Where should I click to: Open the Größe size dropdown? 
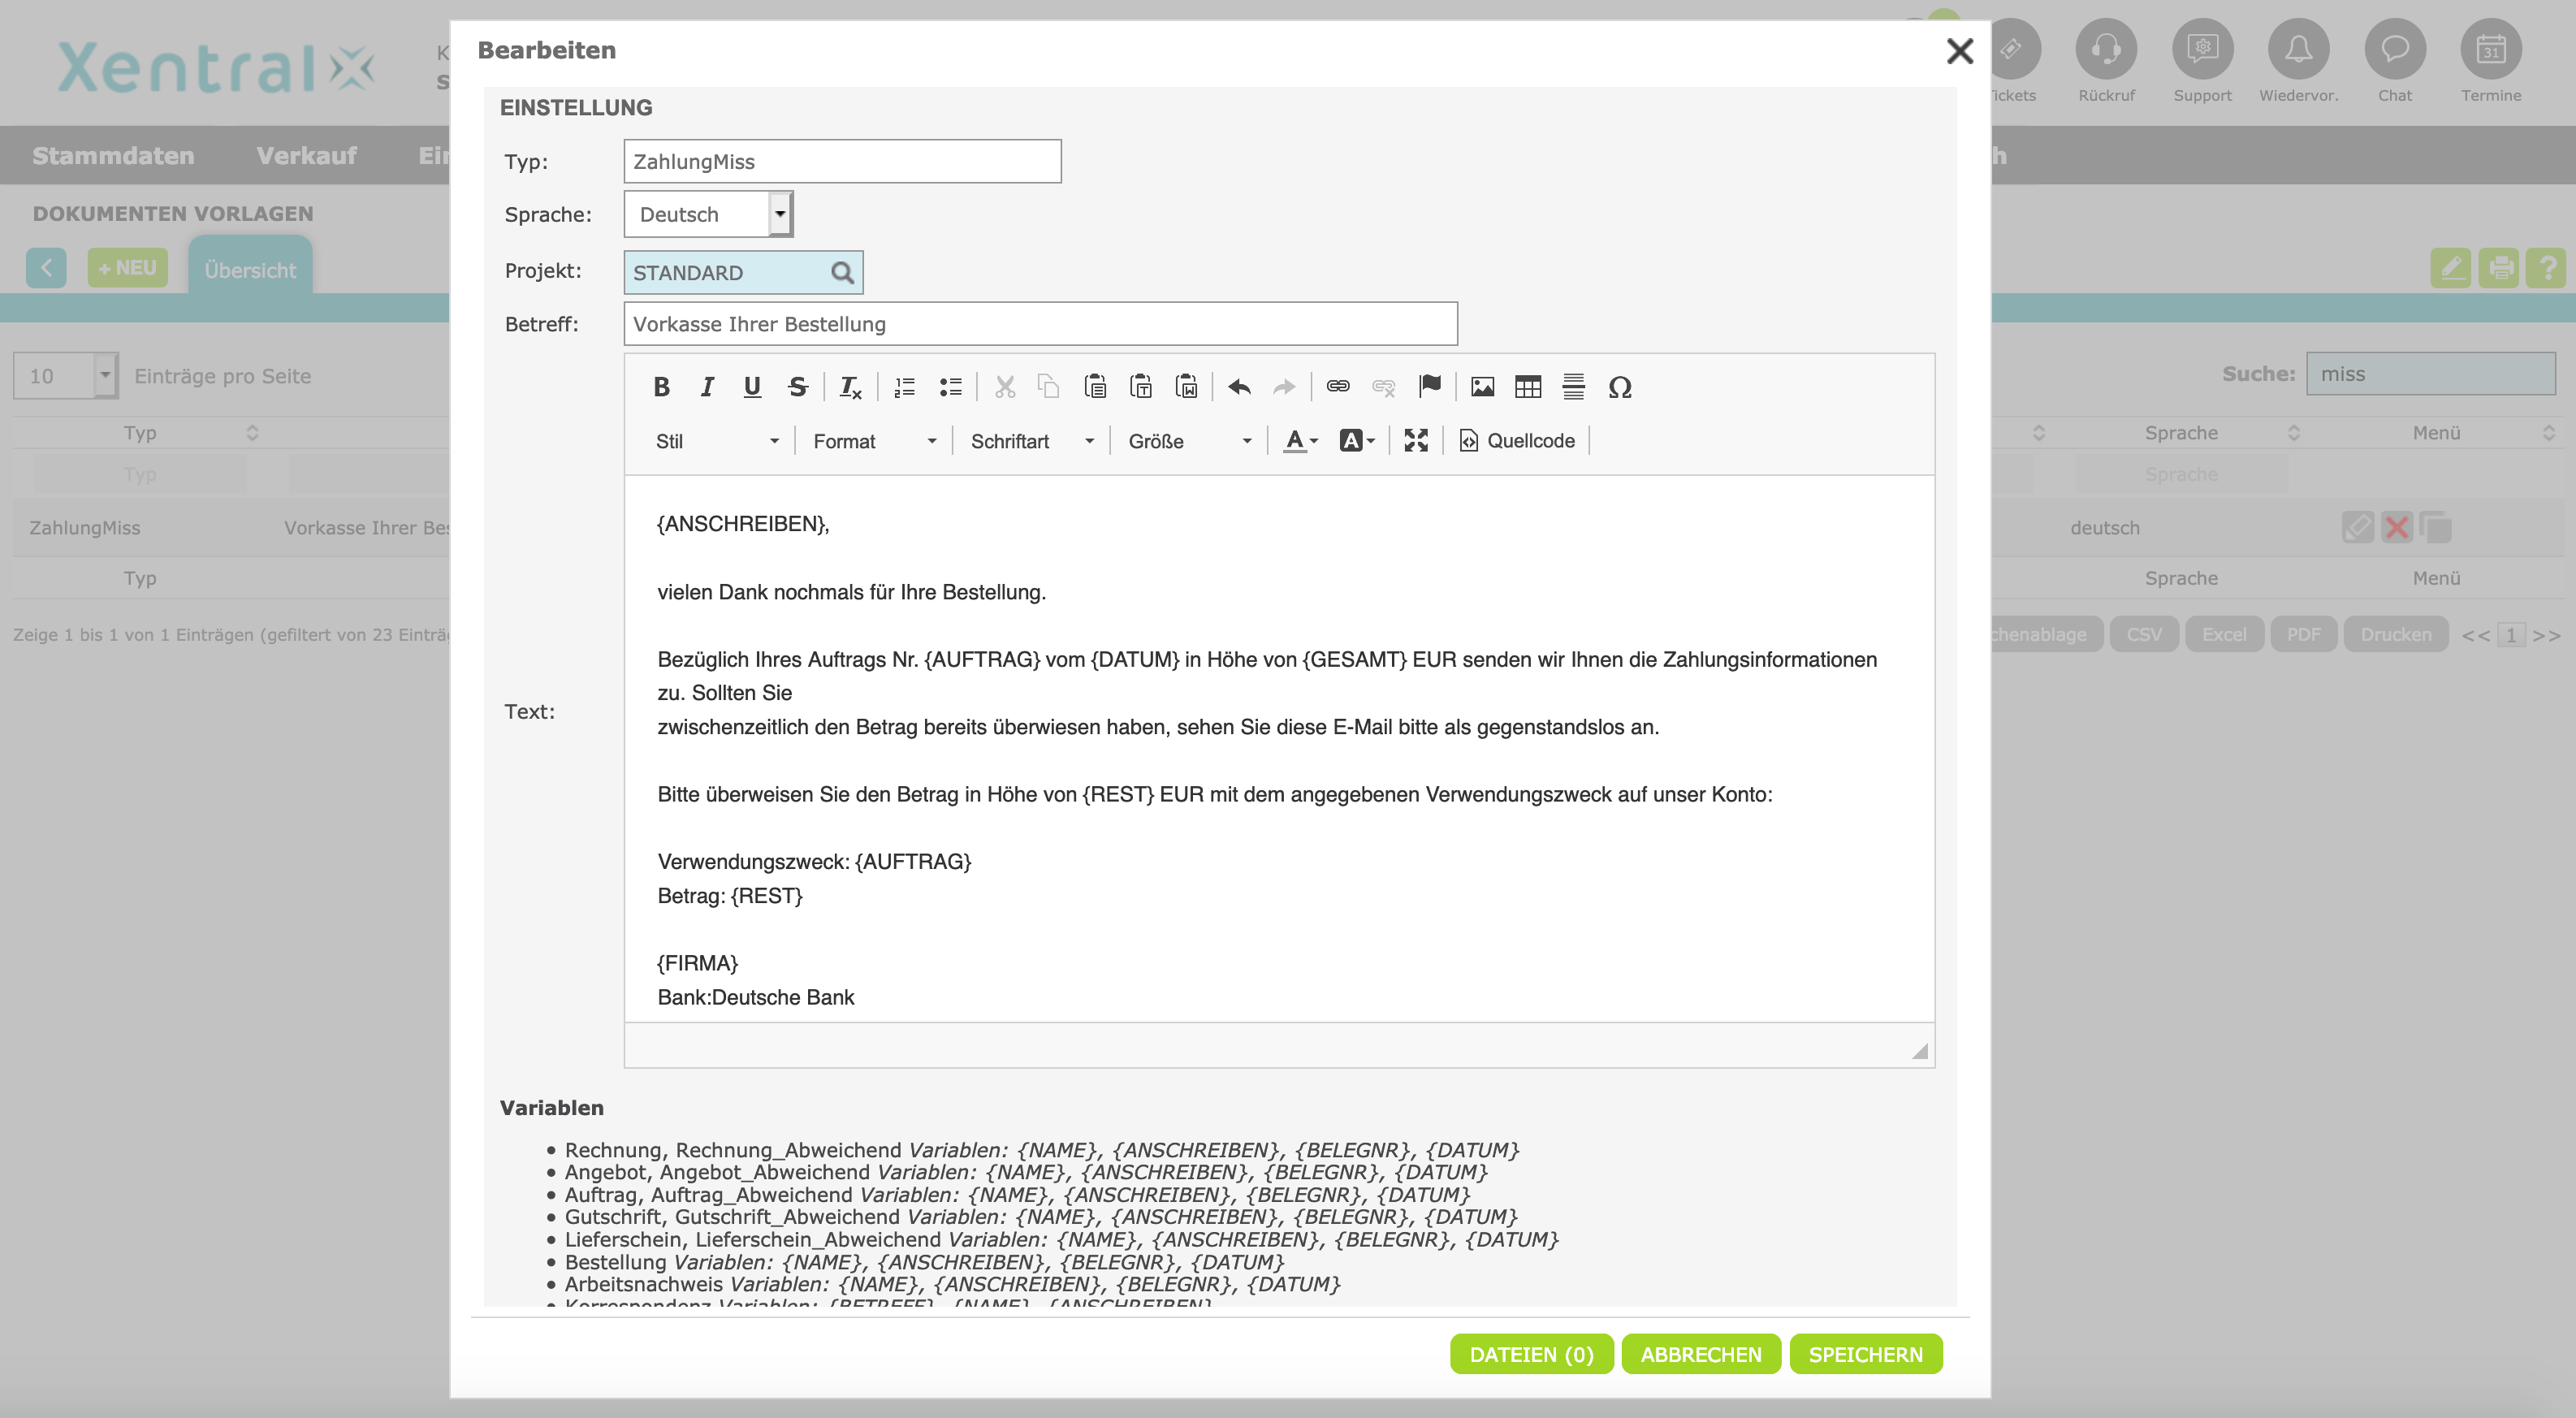(1189, 441)
